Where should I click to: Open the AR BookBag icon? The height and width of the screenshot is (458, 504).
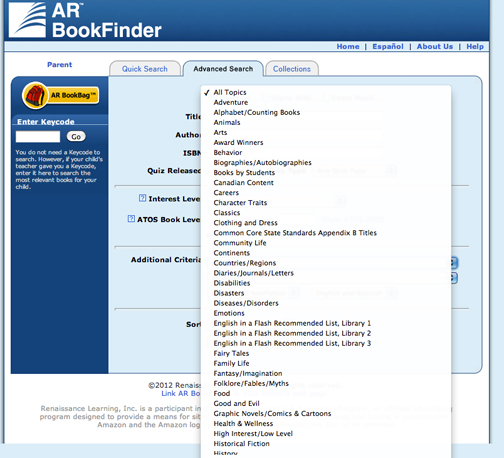[x=61, y=96]
